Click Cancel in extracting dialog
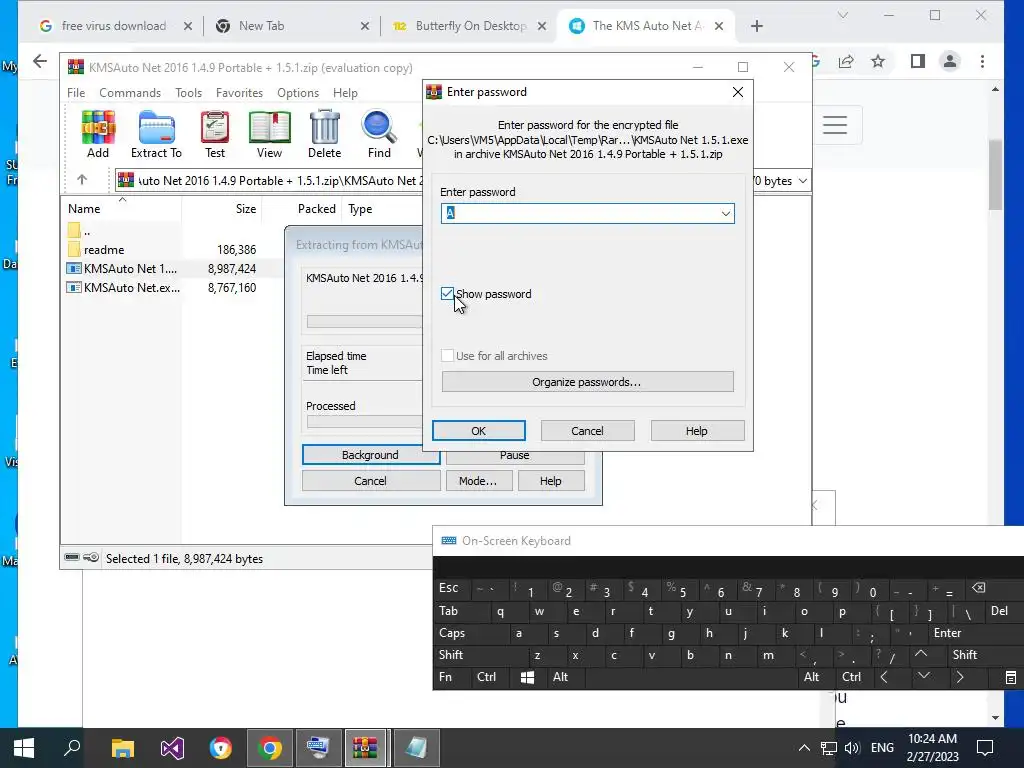The height and width of the screenshot is (768, 1024). [370, 481]
